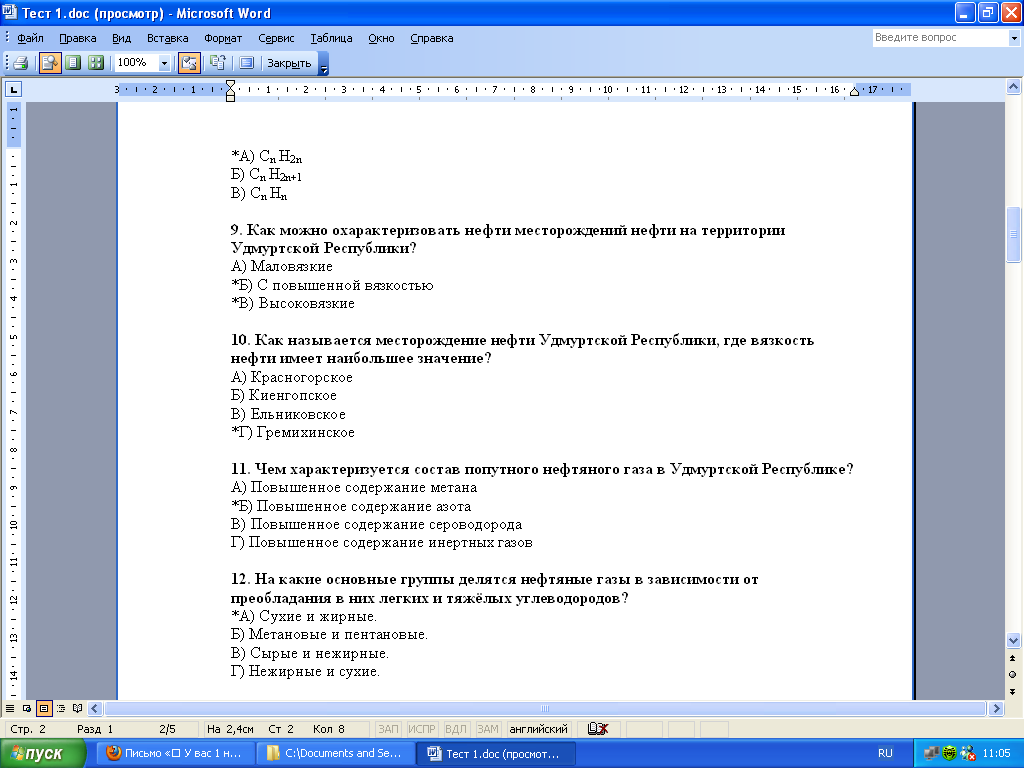Click the Закрыть button
1024x768 pixels.
(x=289, y=63)
